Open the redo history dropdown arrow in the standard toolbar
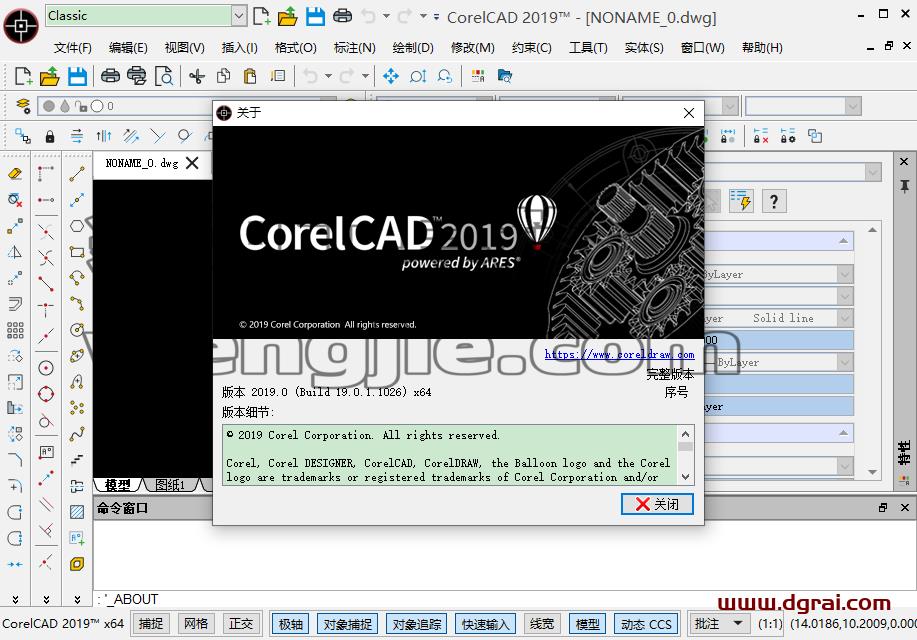This screenshot has height=640, width=917. (366, 76)
